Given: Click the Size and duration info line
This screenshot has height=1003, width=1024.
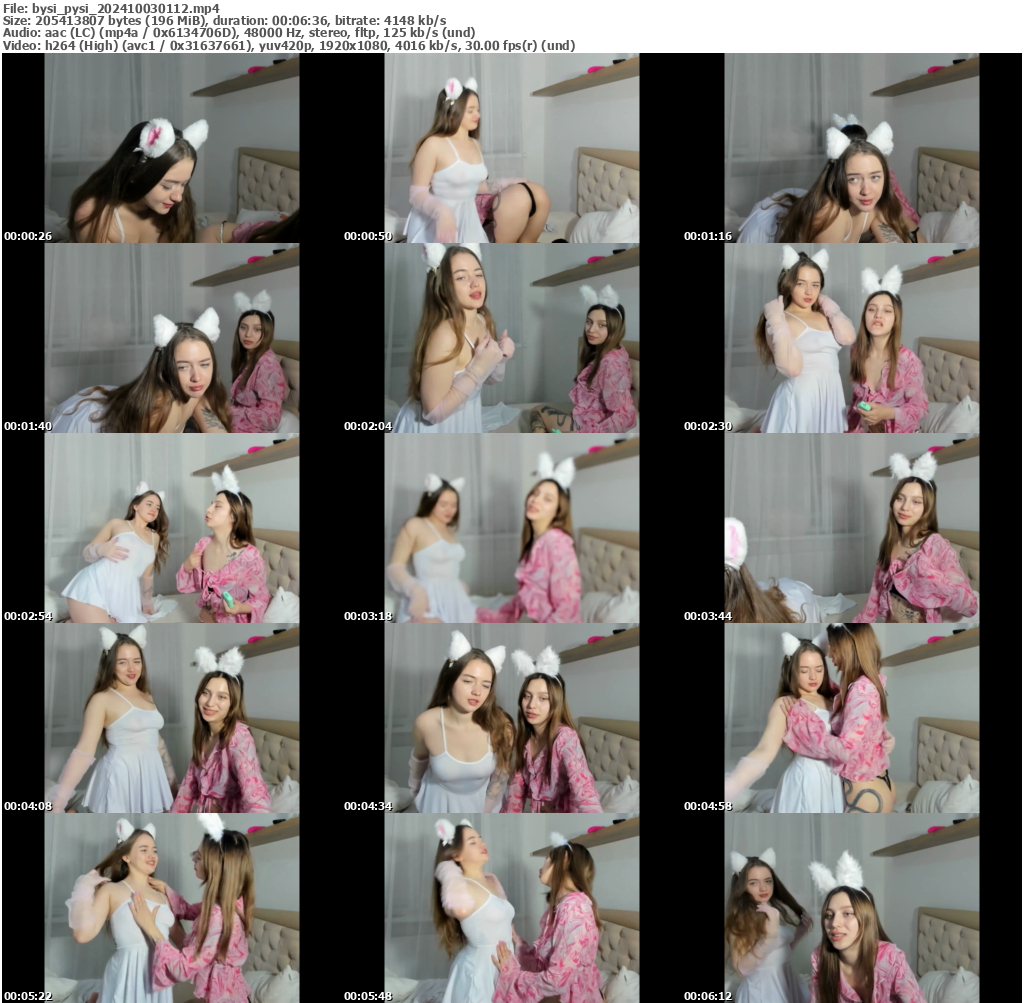Looking at the screenshot, I should (225, 20).
